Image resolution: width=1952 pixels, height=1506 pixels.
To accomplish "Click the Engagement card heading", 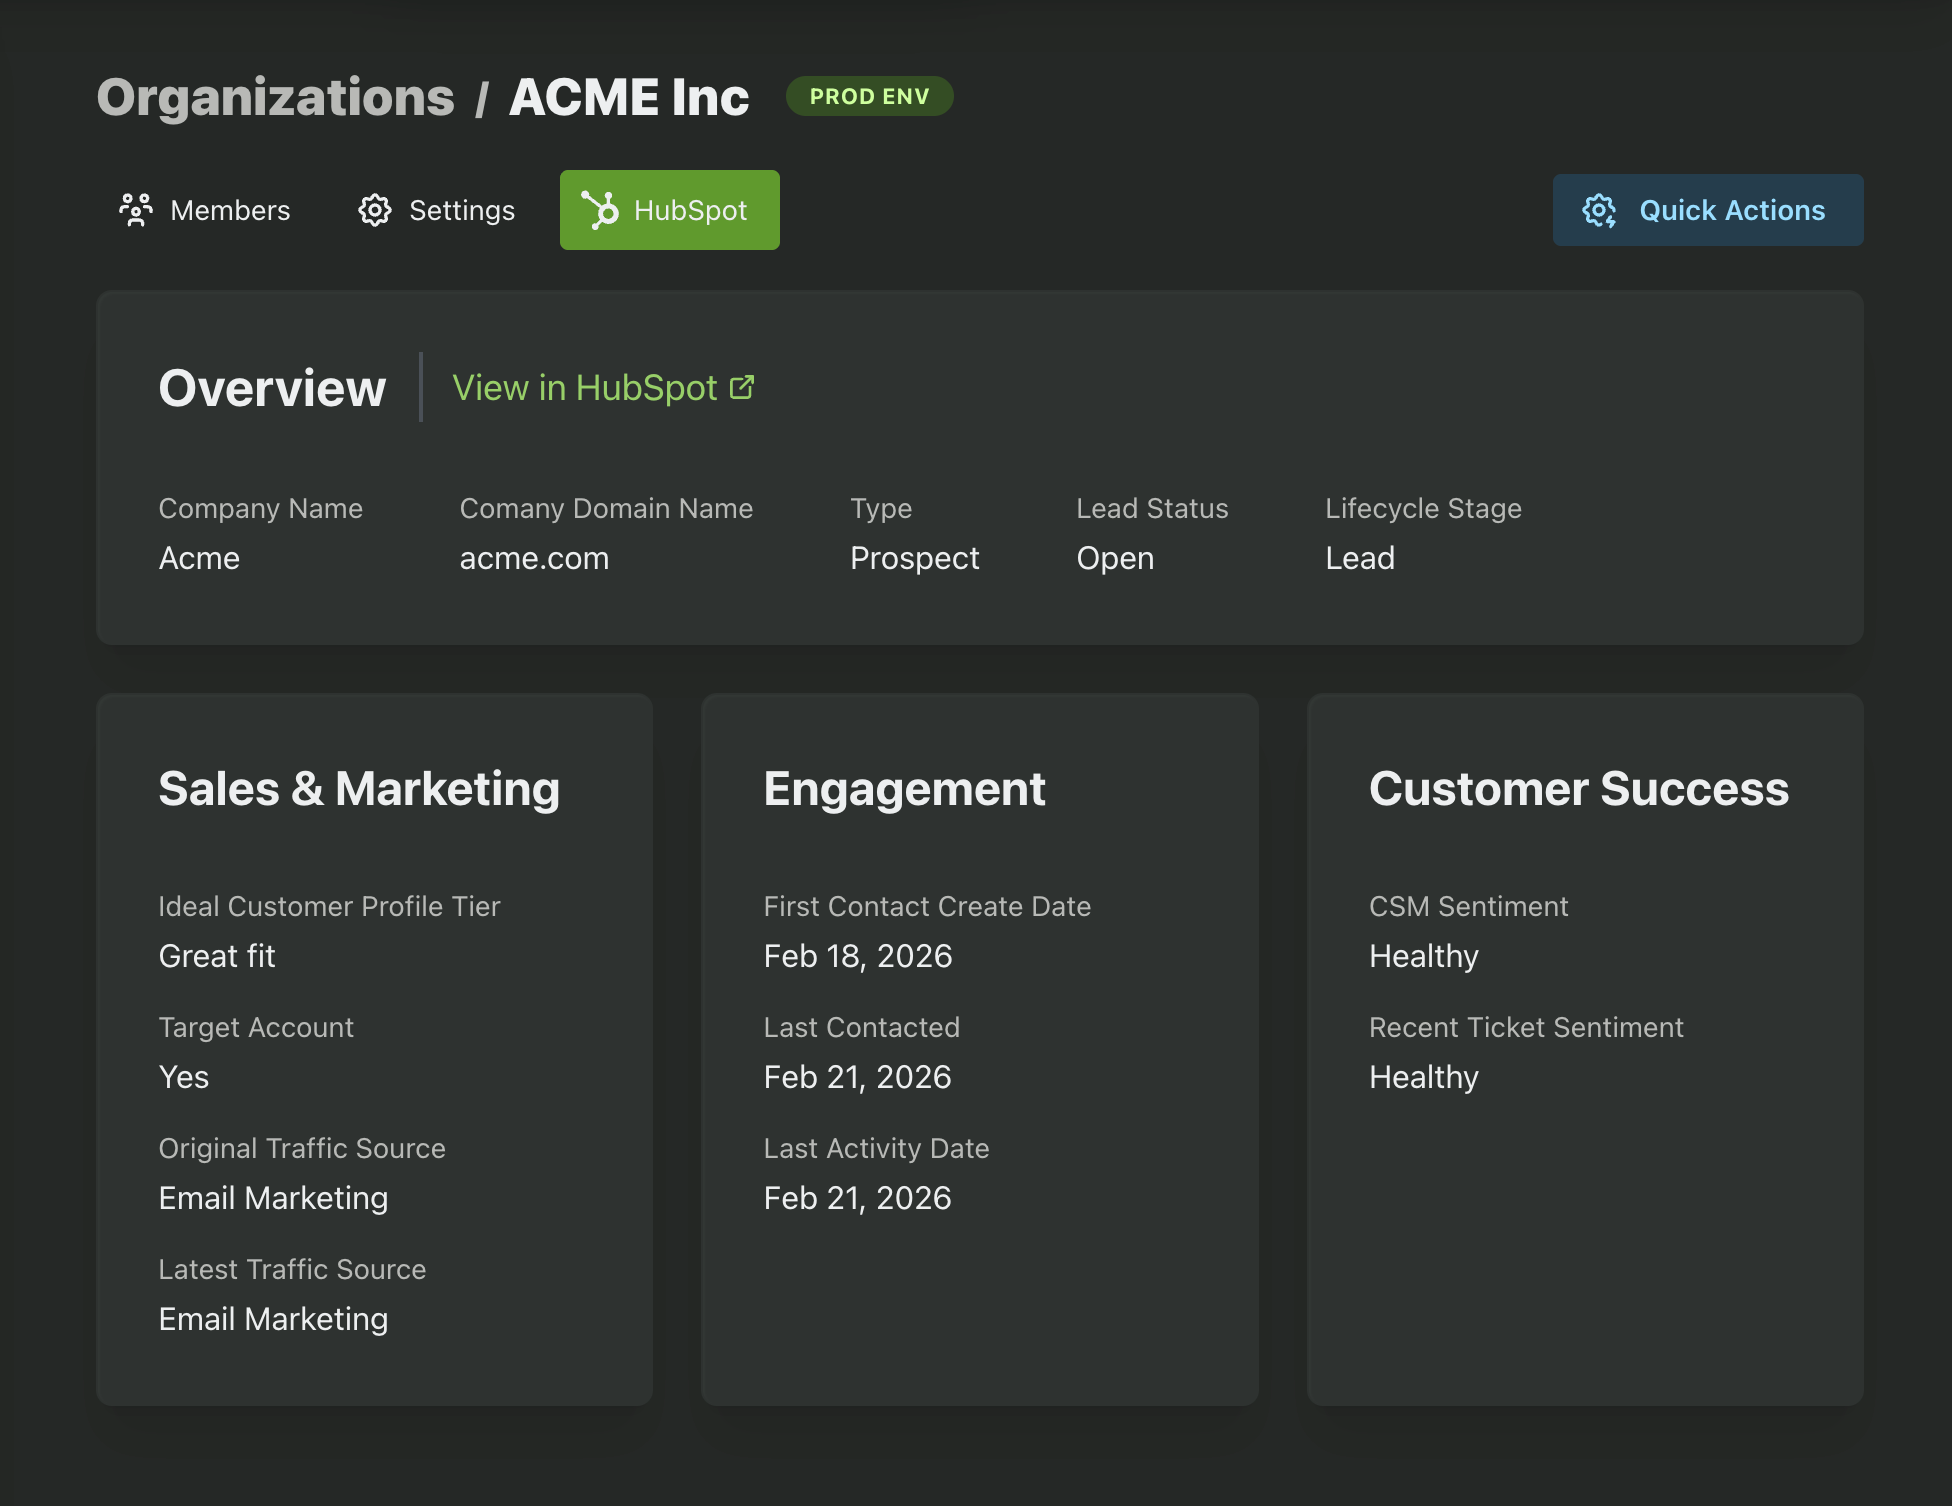I will coord(904,789).
